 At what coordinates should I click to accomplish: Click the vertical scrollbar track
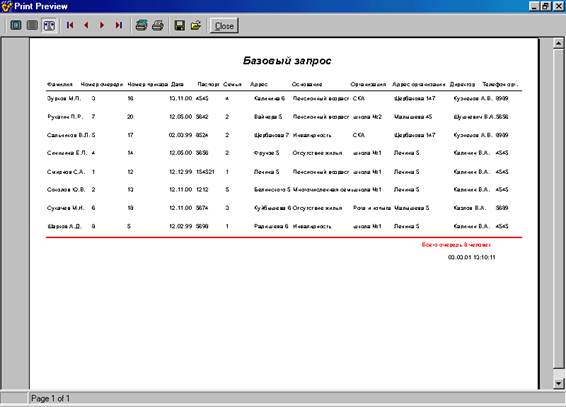pos(558,209)
